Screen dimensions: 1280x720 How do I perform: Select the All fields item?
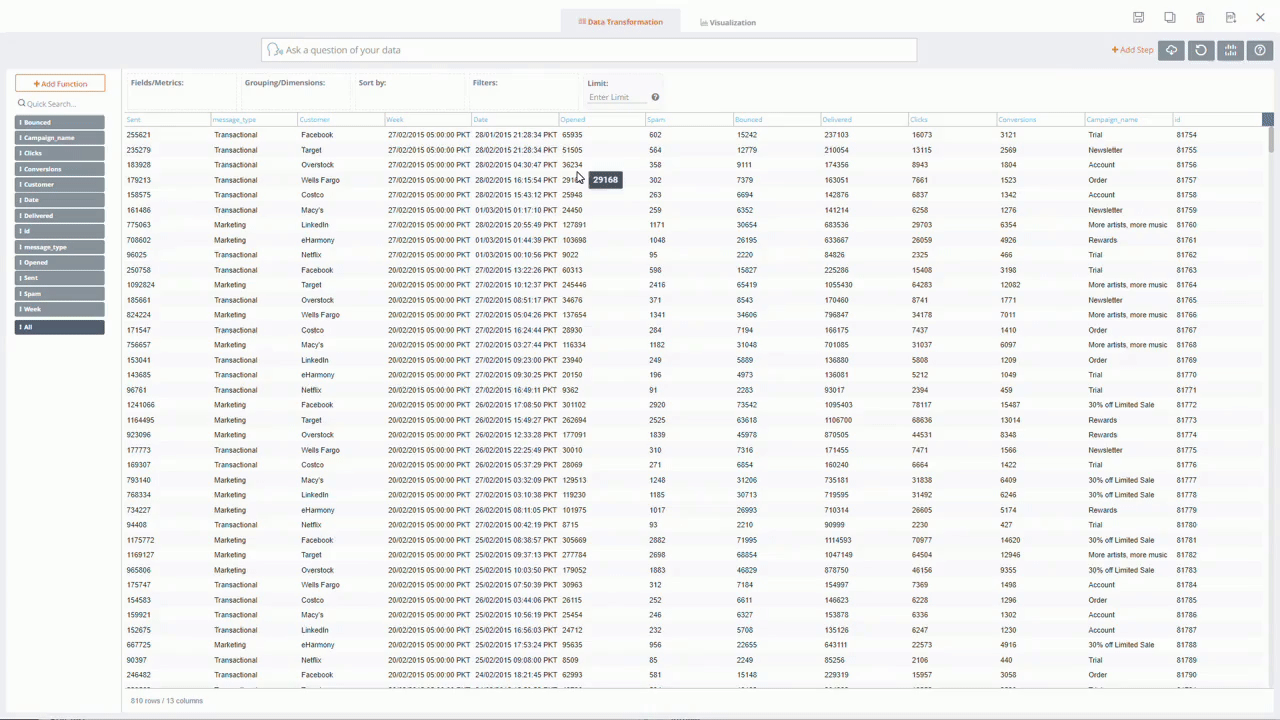pyautogui.click(x=60, y=327)
